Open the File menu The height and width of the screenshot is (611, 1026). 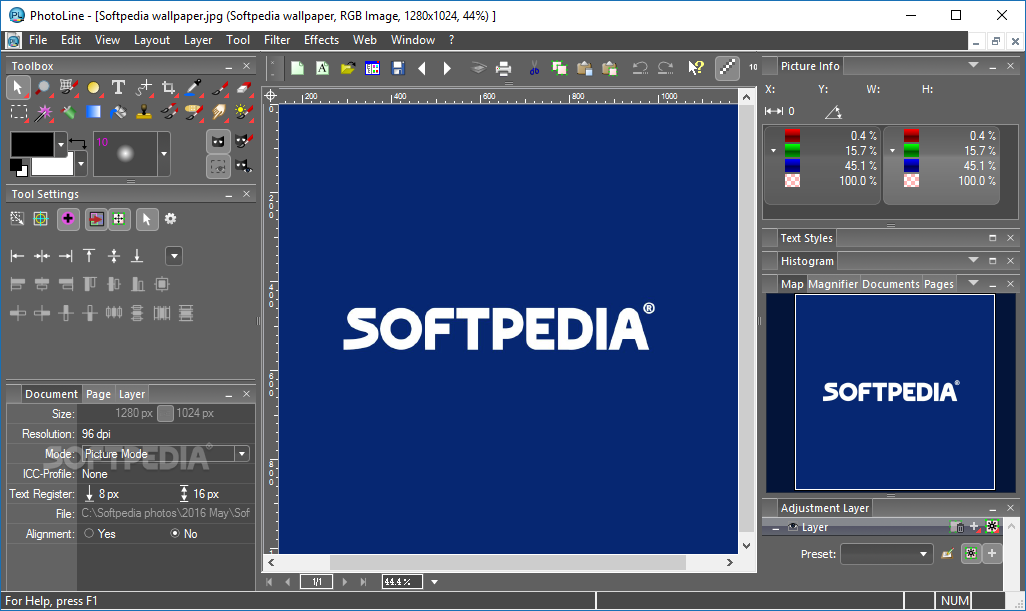(38, 40)
